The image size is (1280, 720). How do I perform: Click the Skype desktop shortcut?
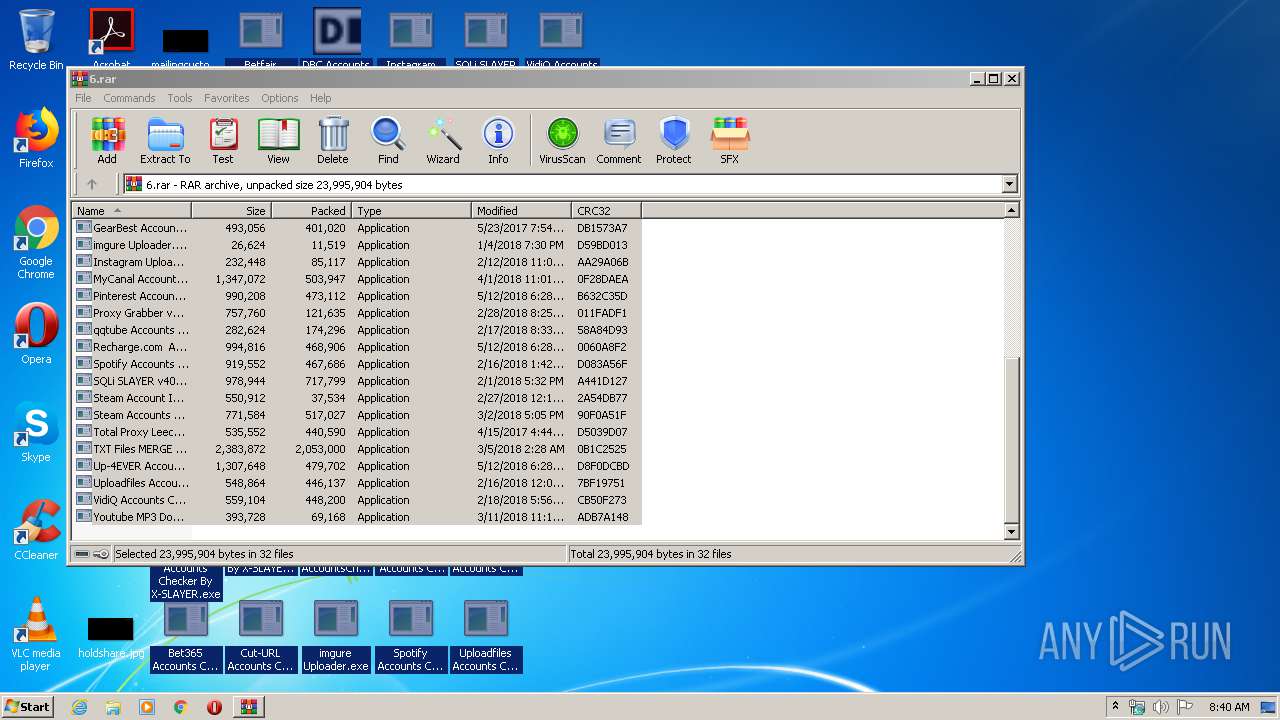[x=36, y=433]
